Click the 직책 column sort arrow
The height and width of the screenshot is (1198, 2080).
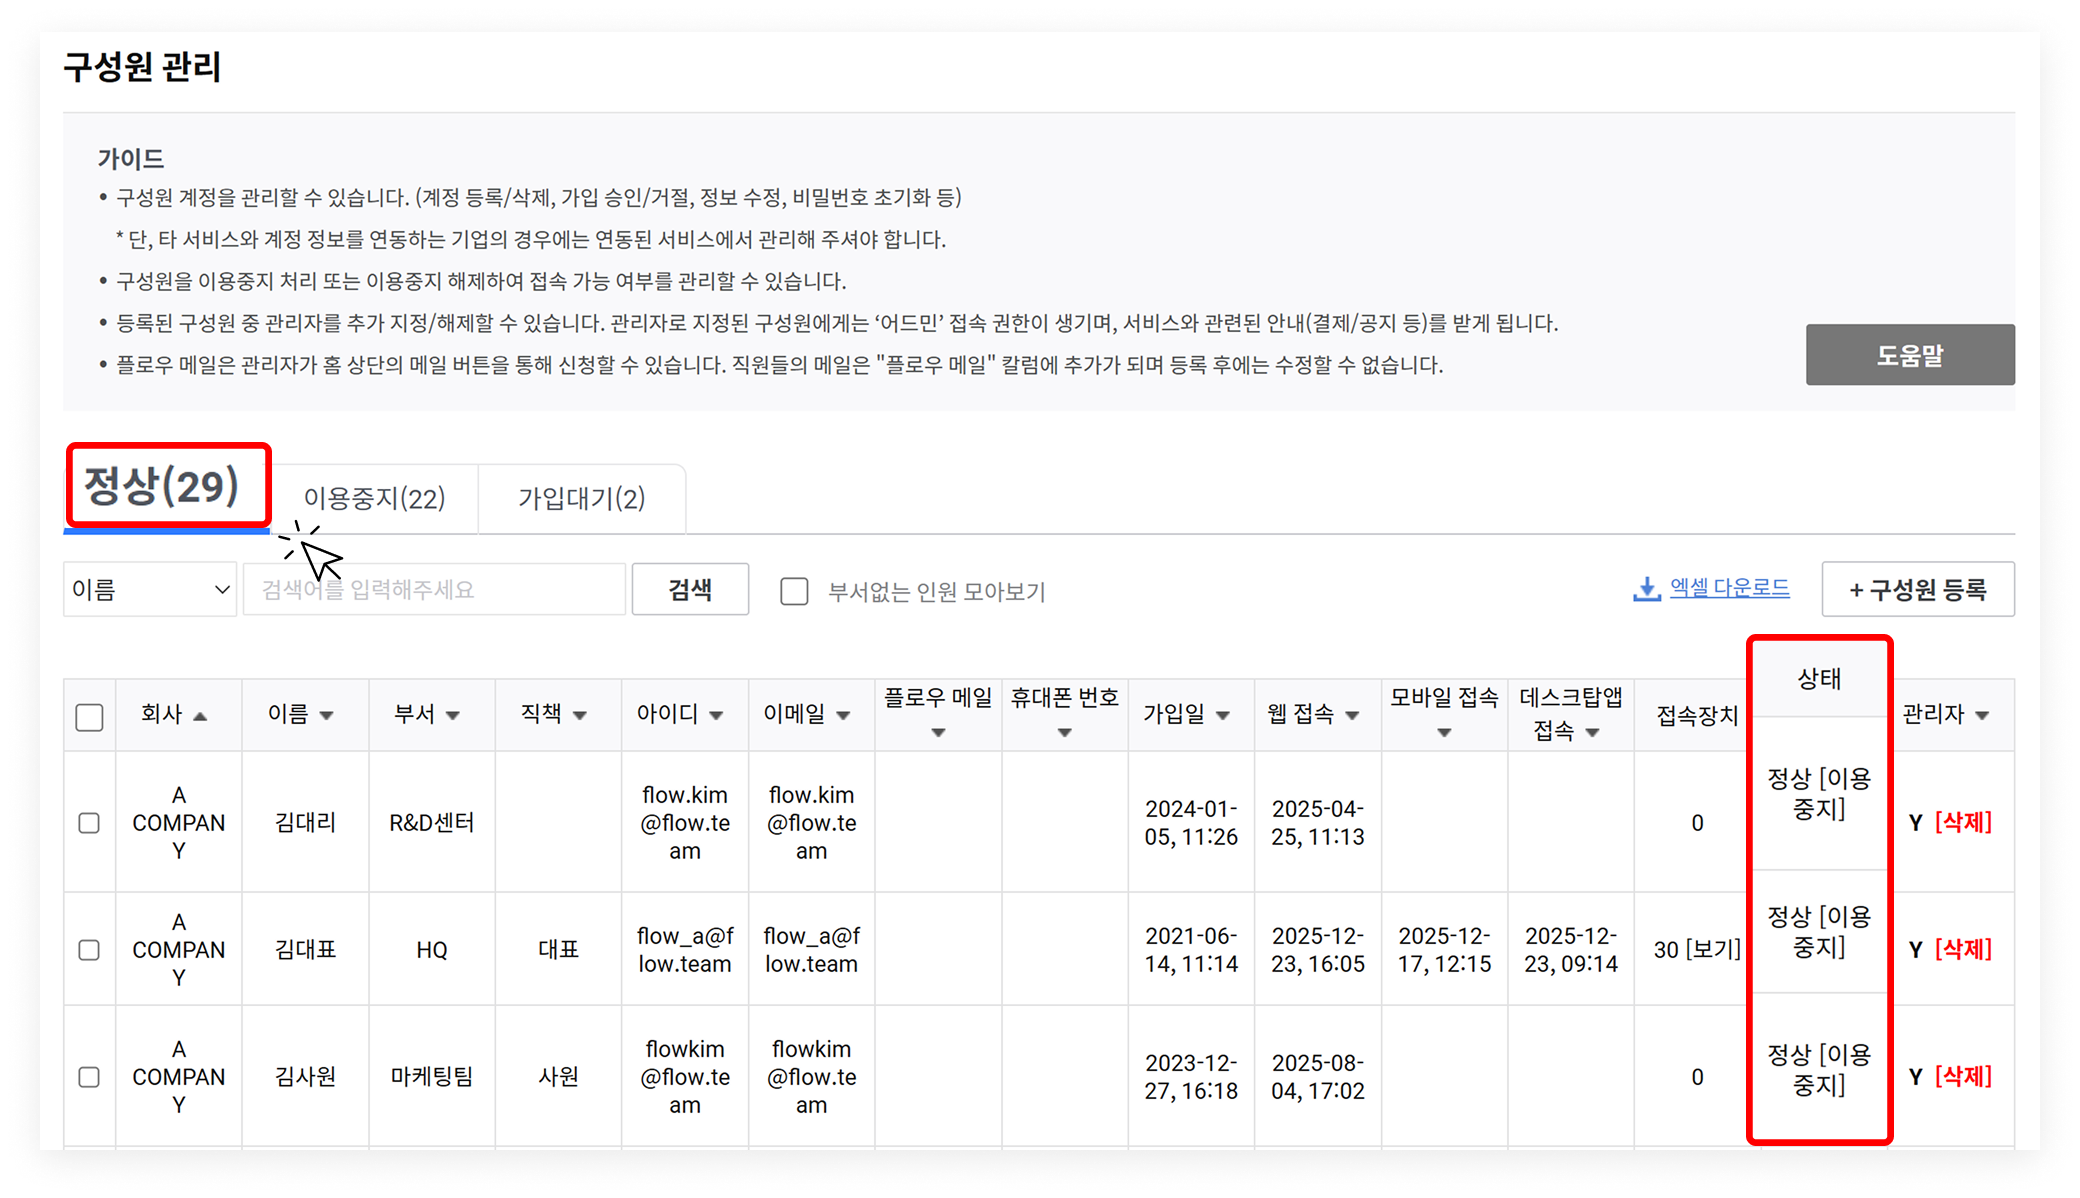point(580,715)
